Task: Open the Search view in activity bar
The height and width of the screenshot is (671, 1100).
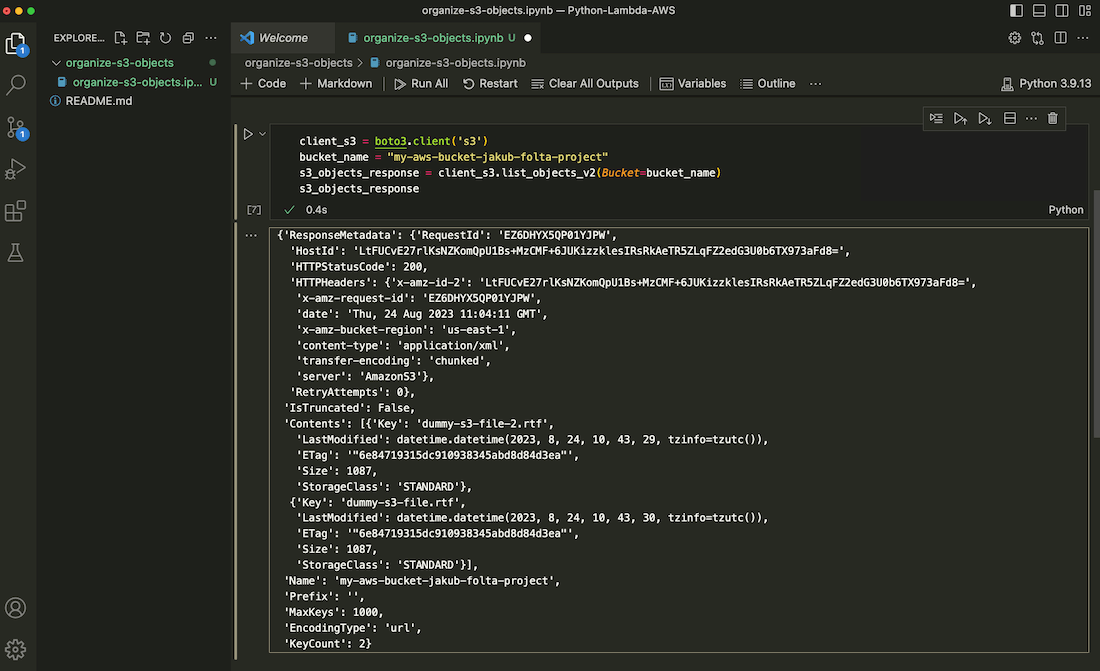Action: pyautogui.click(x=16, y=84)
